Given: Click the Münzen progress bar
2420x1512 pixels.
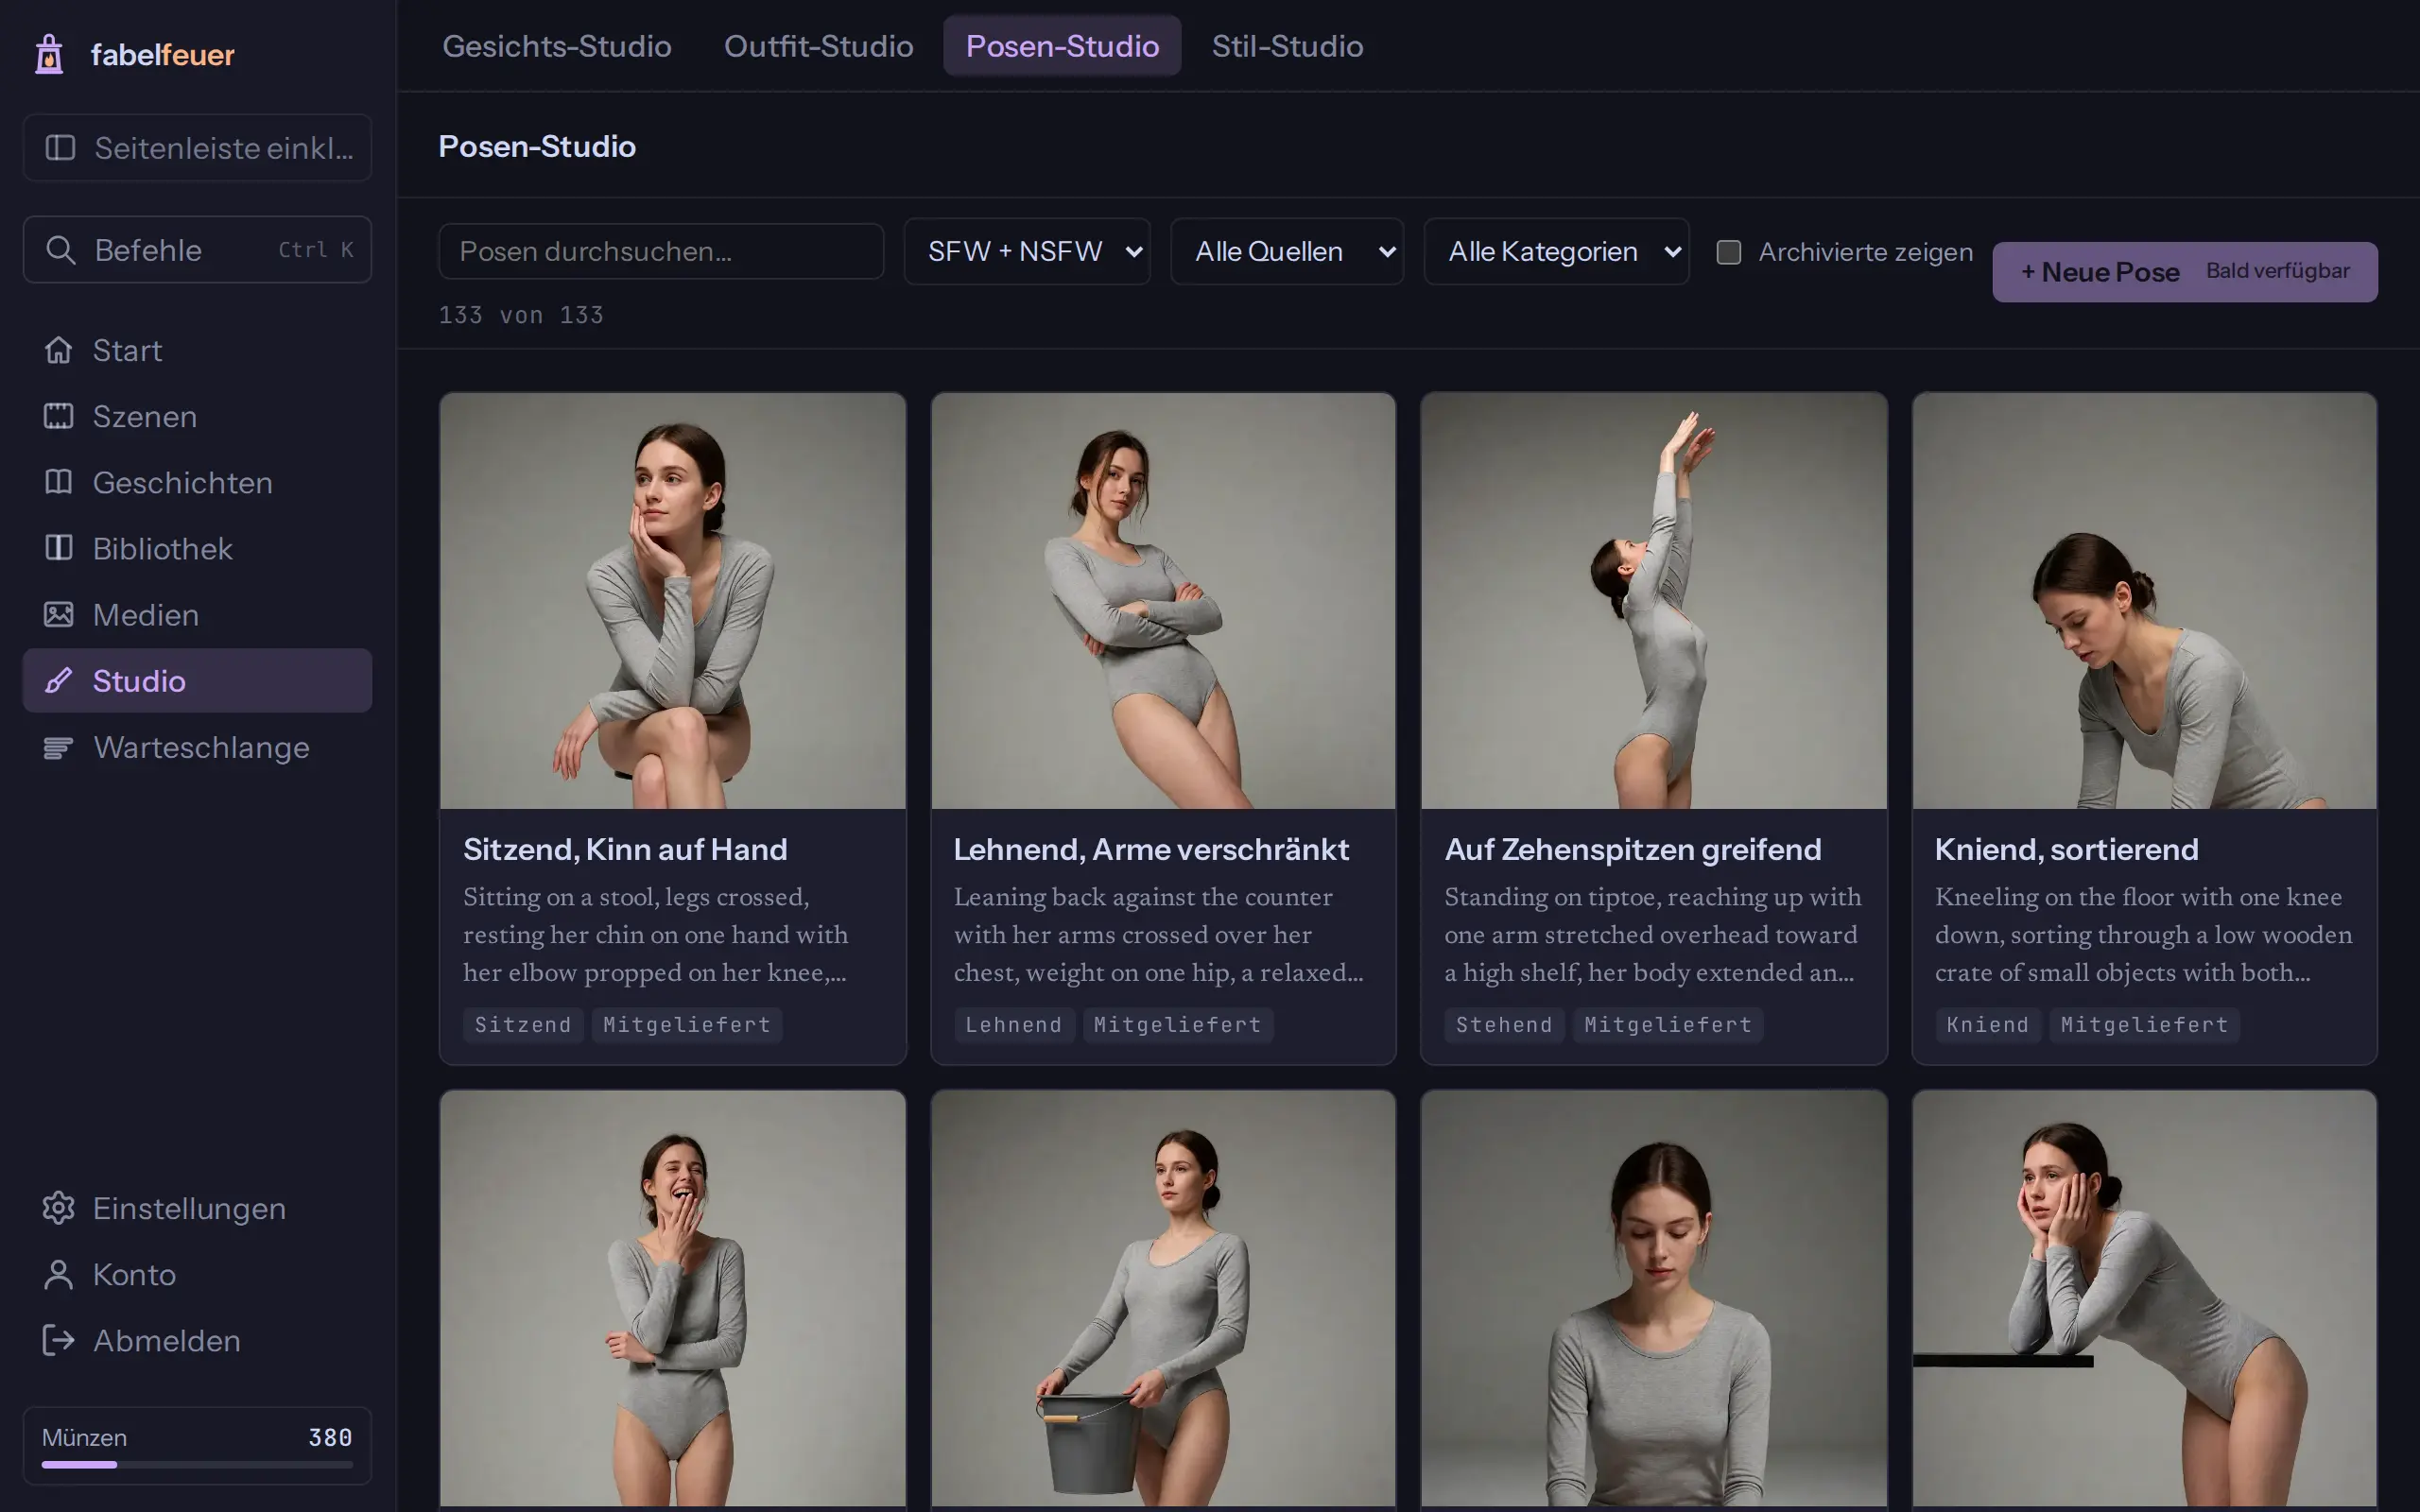Looking at the screenshot, I should coord(197,1465).
